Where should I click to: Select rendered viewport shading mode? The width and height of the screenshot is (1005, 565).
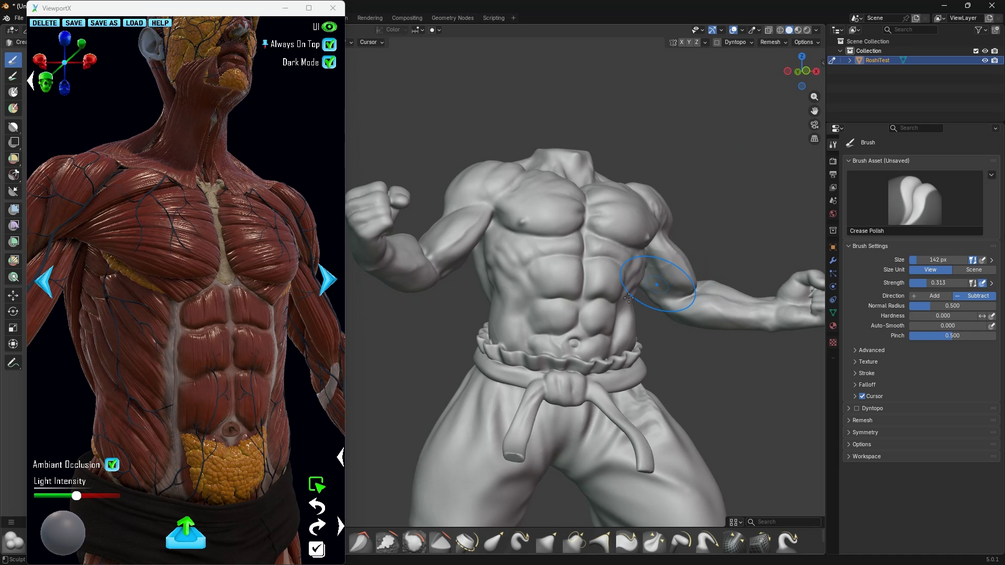(807, 30)
